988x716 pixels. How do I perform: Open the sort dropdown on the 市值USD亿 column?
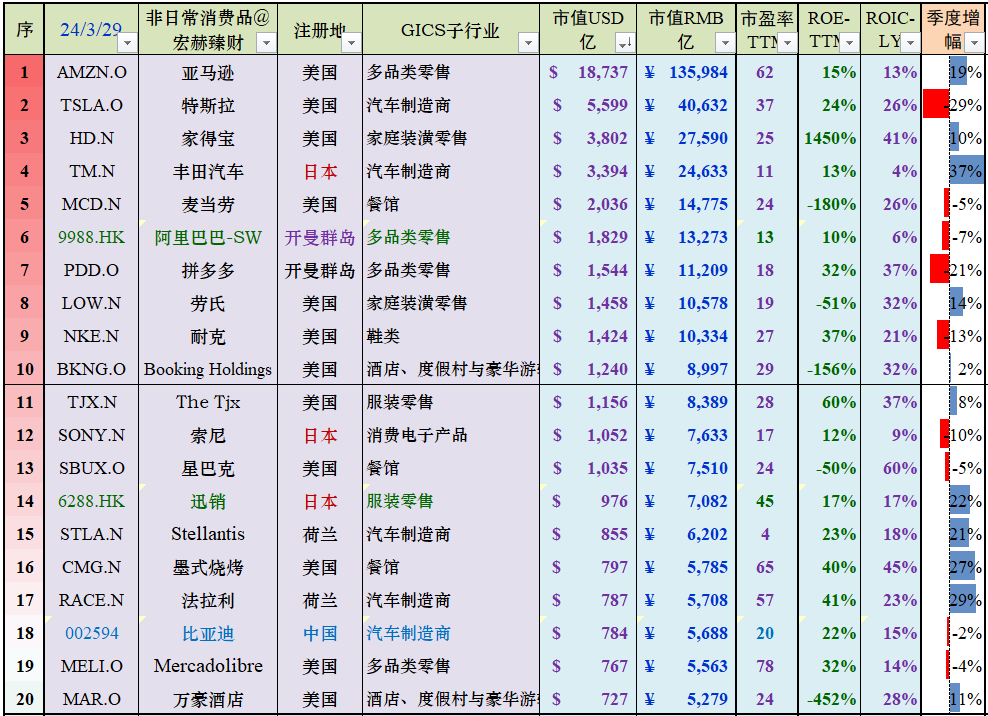625,43
